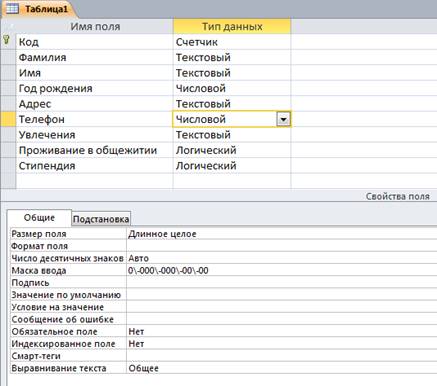Image resolution: width=437 pixels, height=386 pixels.
Task: Click the Имя поля column header
Action: click(x=95, y=26)
